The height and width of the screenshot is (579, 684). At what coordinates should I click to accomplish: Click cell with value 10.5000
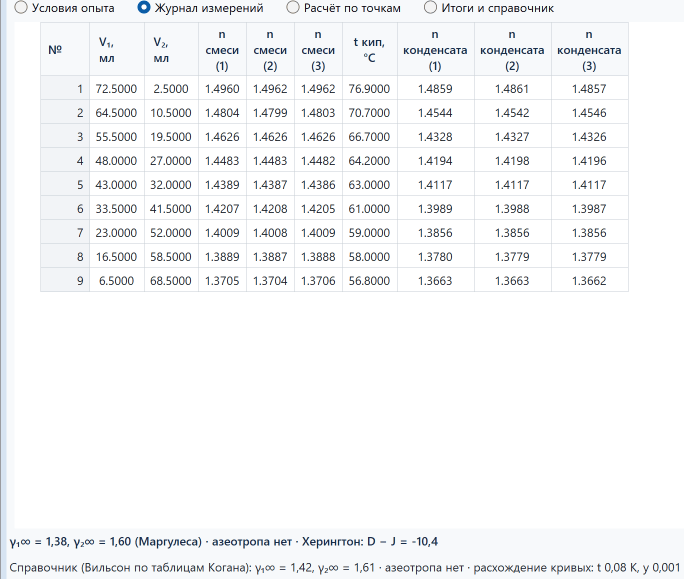(x=171, y=113)
